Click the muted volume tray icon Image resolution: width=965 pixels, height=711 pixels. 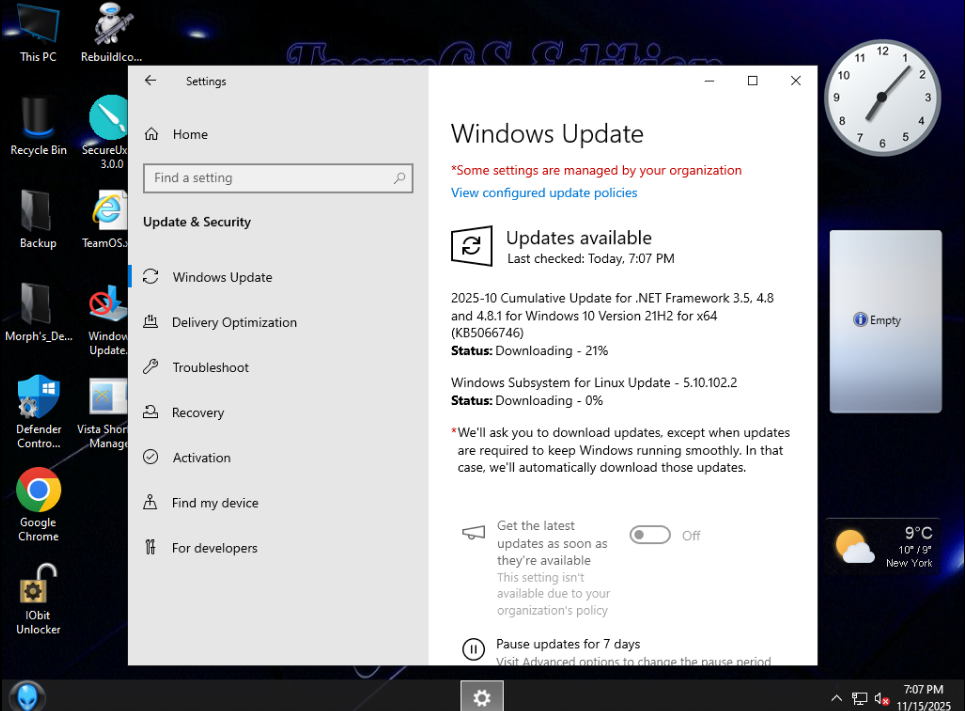point(881,699)
